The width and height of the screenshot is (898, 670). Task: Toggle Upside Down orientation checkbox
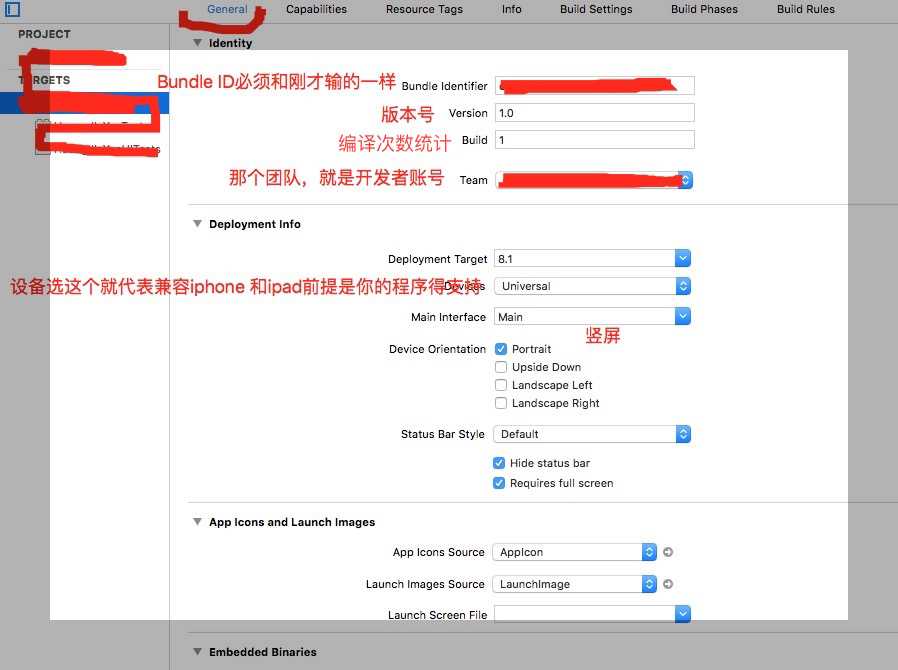coord(501,367)
